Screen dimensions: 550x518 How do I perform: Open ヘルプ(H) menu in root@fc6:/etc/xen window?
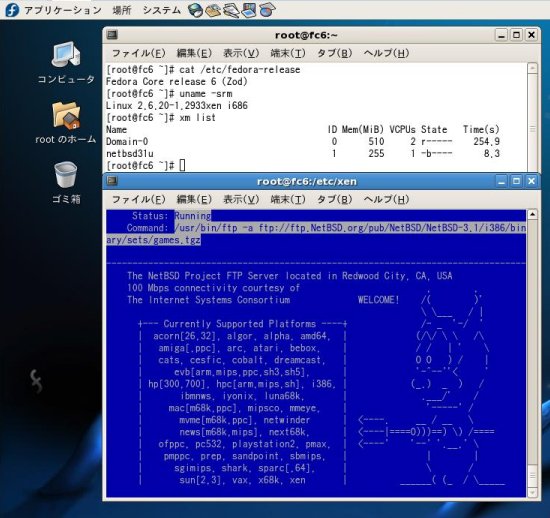point(386,200)
